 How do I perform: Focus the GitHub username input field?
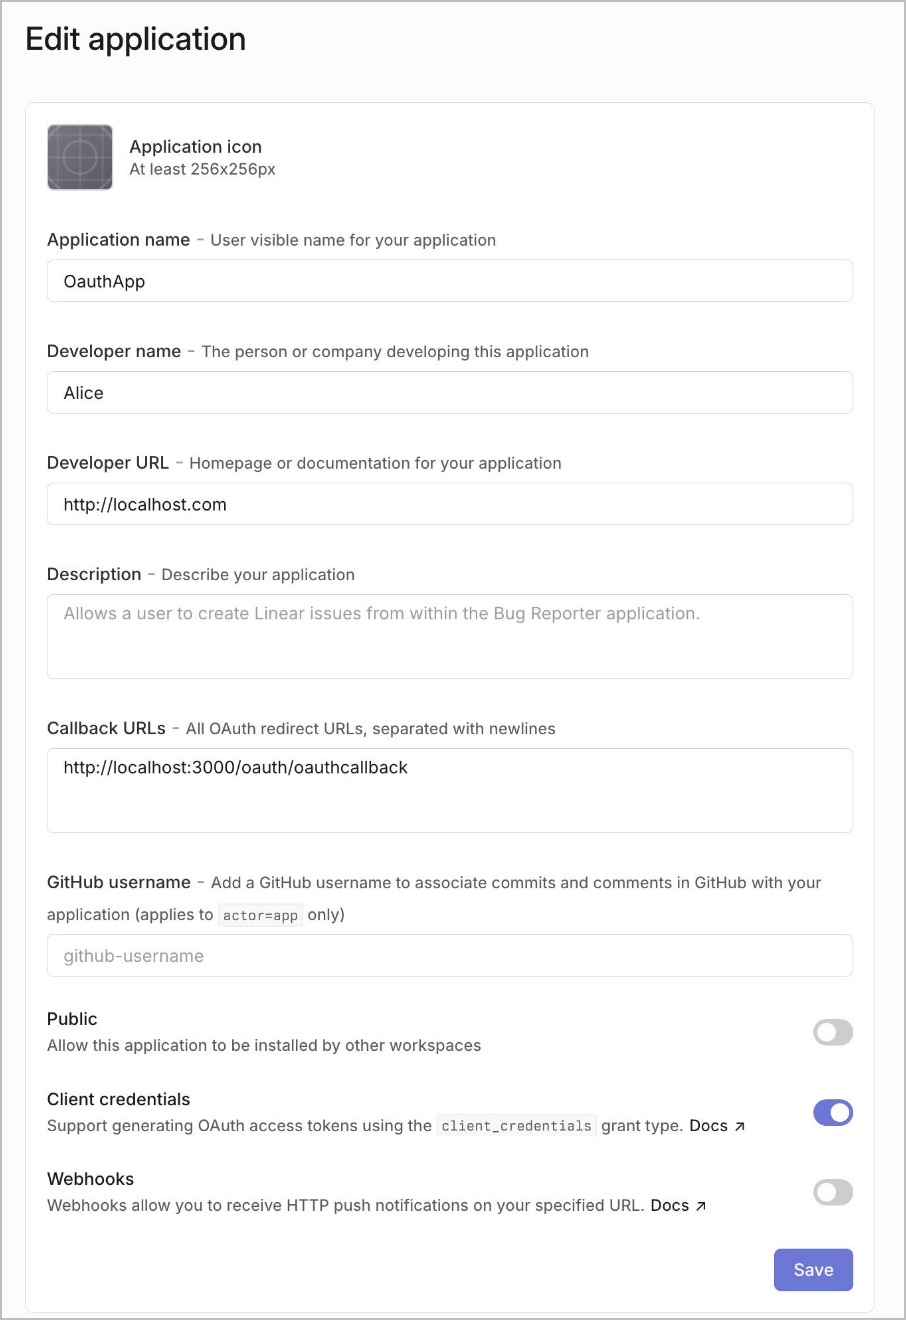tap(449, 956)
